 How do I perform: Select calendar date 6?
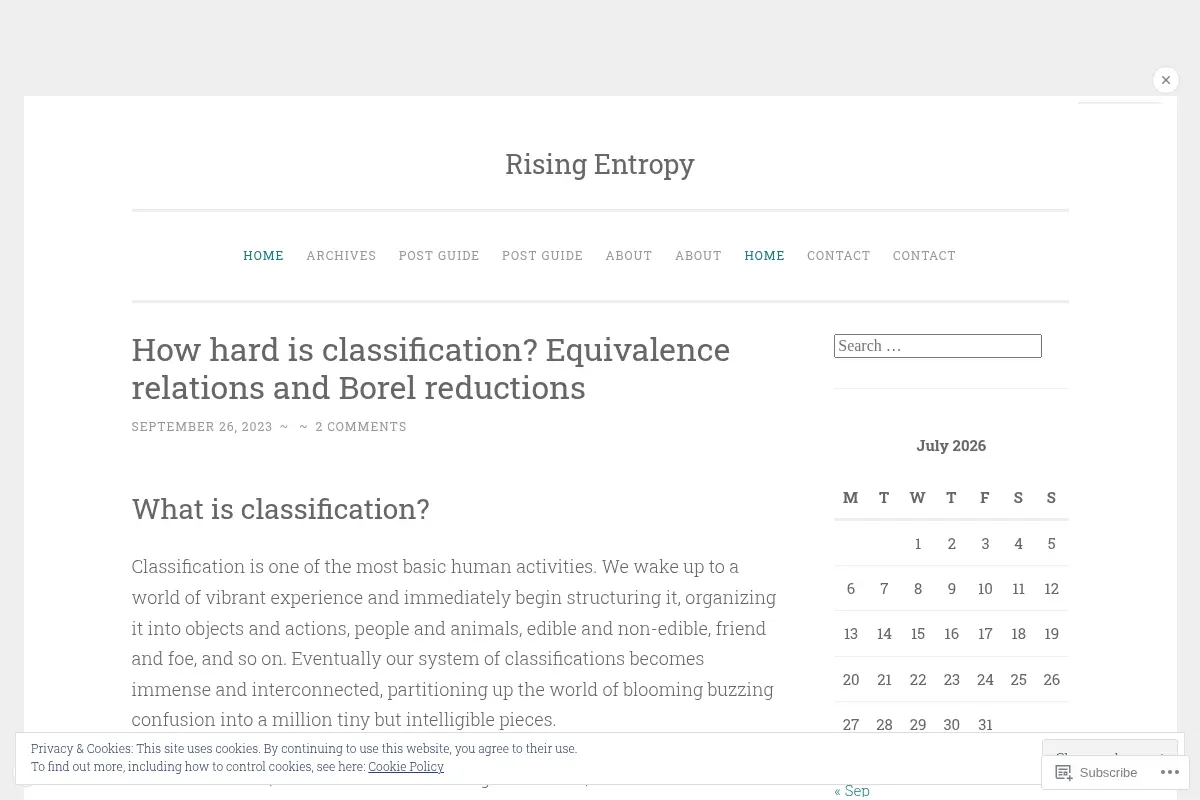point(851,588)
